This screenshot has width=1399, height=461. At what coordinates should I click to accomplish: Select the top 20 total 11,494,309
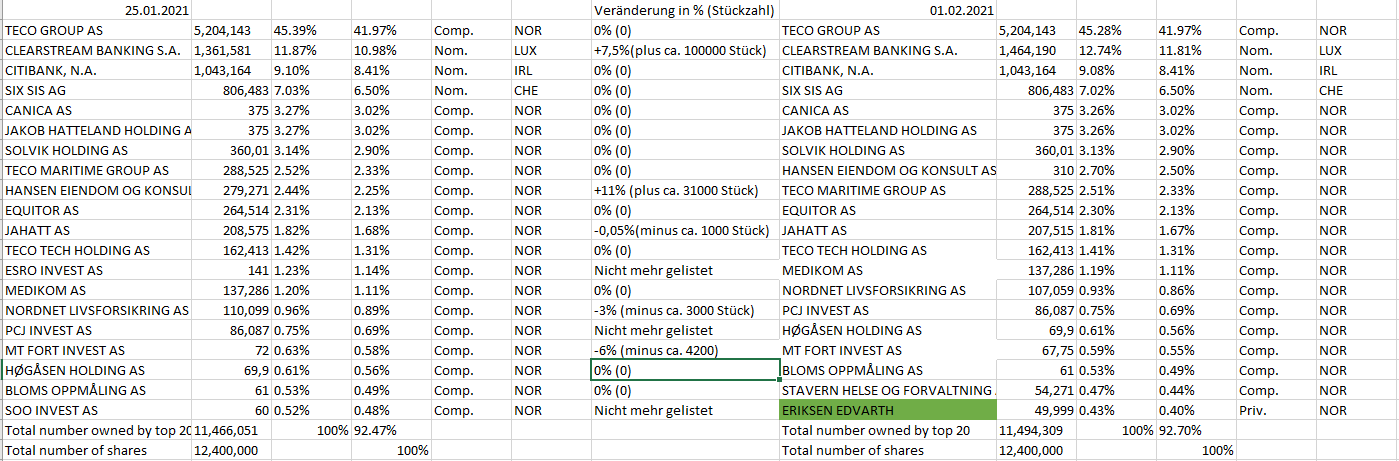pos(1036,431)
